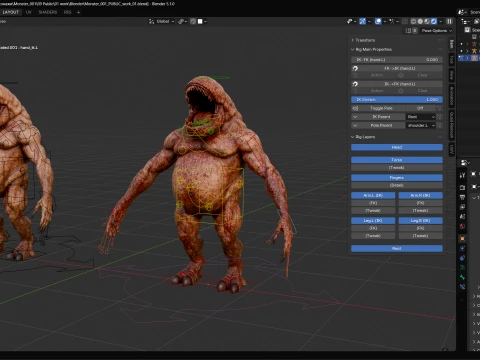480x360 pixels.
Task: Switch to the RIG workspace tab
Action: click(68, 12)
